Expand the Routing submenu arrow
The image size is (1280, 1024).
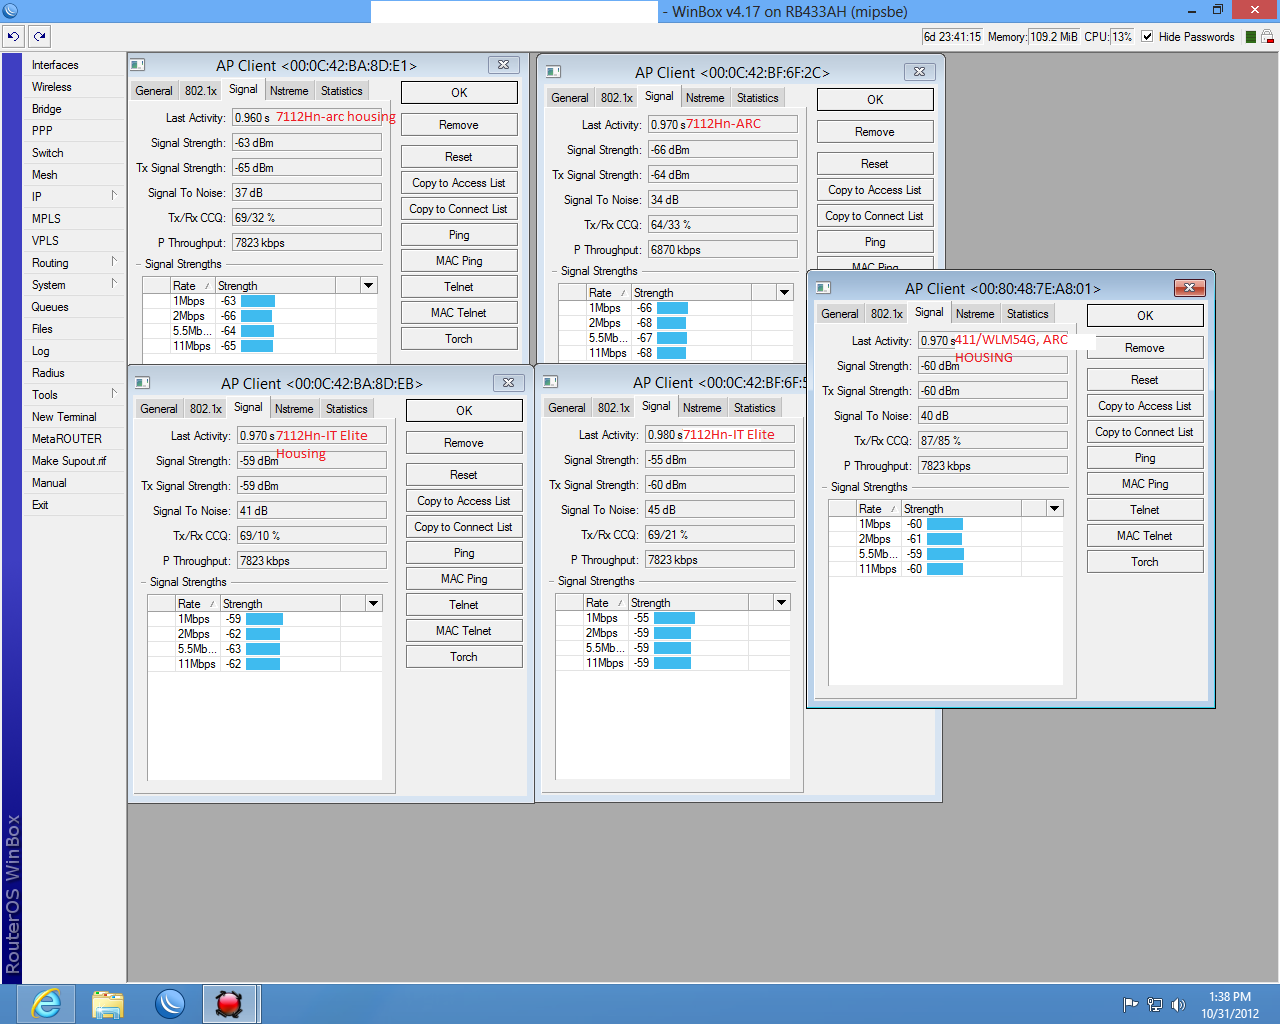(114, 261)
